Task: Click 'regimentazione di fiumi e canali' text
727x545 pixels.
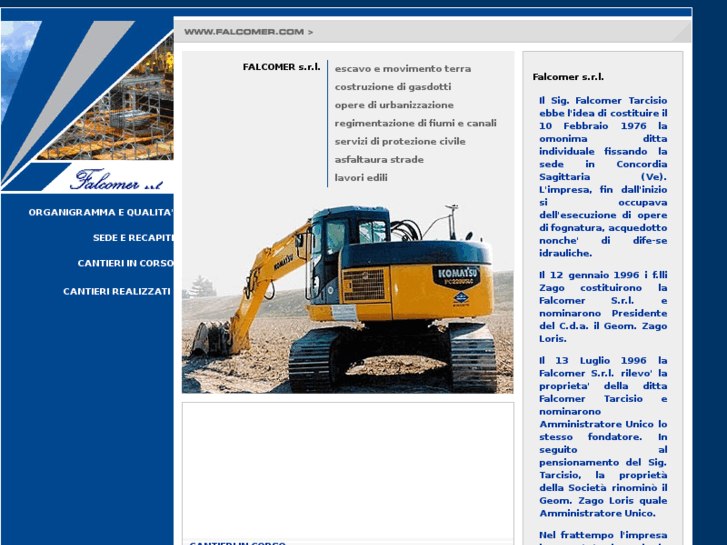Action: [415, 123]
